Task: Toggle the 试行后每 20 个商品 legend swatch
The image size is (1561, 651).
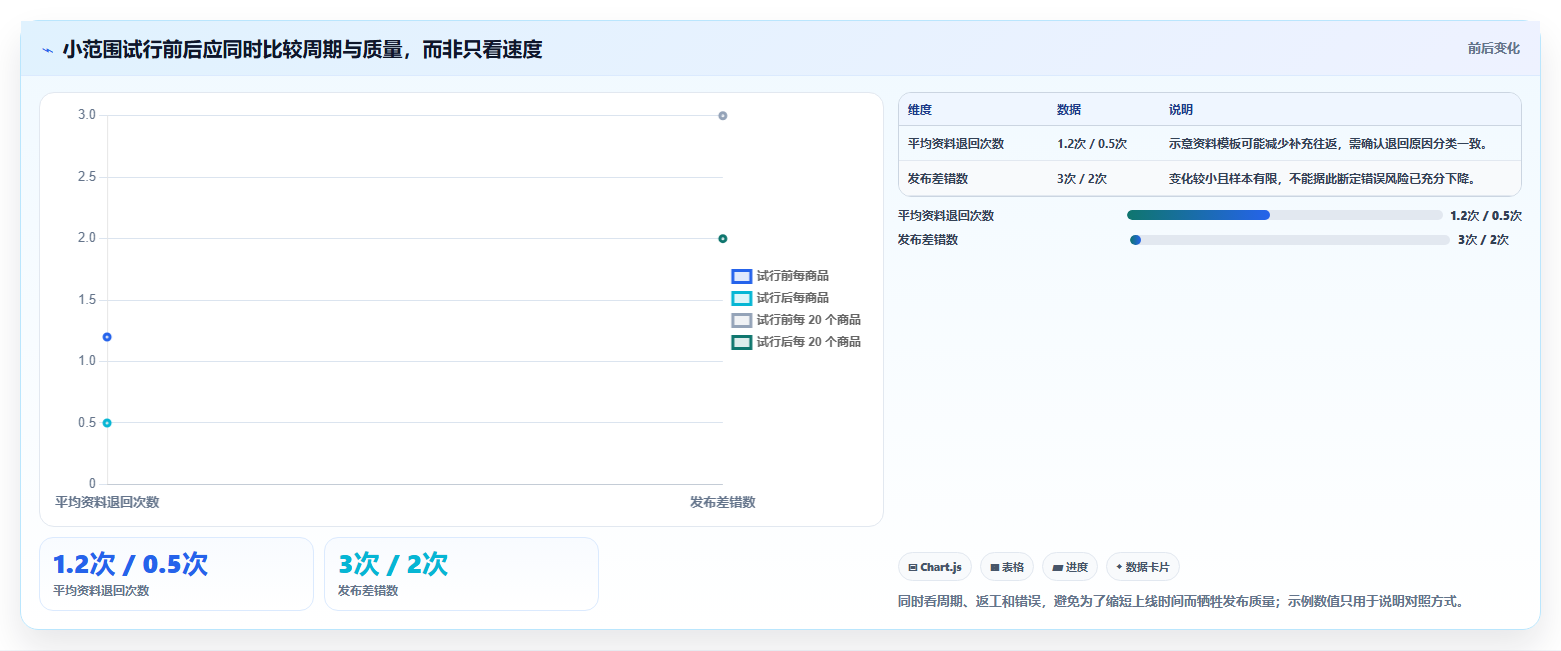Action: tap(741, 342)
